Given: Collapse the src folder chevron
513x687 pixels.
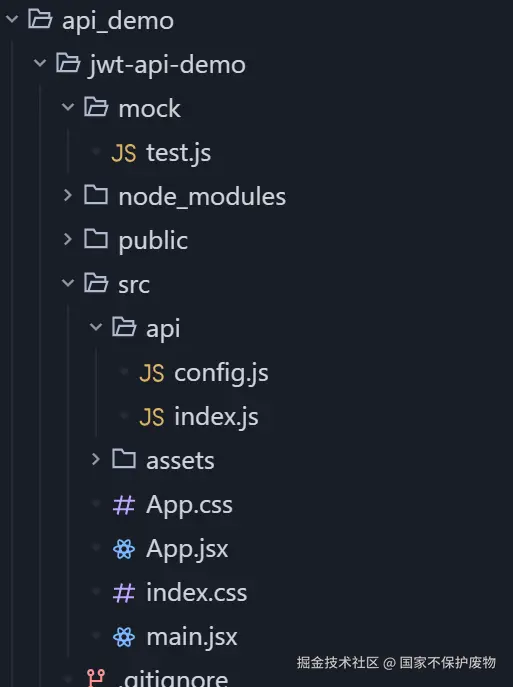Looking at the screenshot, I should point(68,283).
